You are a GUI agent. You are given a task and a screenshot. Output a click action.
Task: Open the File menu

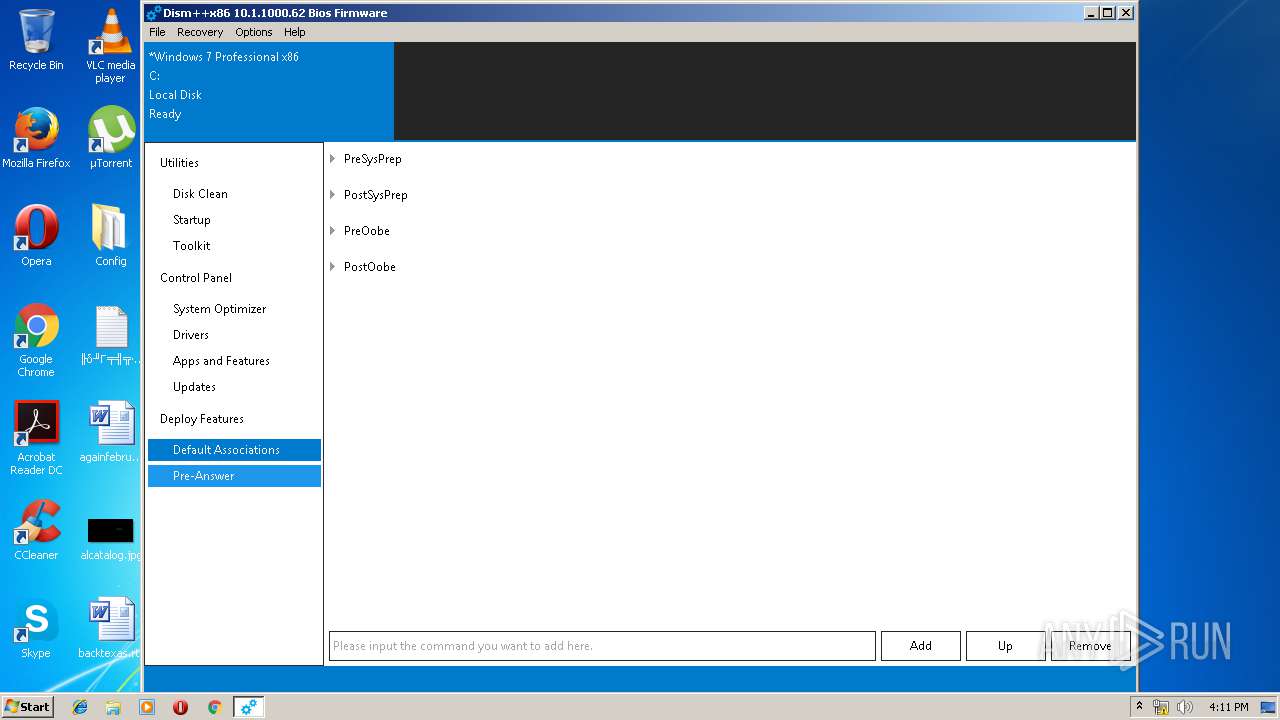coord(157,32)
